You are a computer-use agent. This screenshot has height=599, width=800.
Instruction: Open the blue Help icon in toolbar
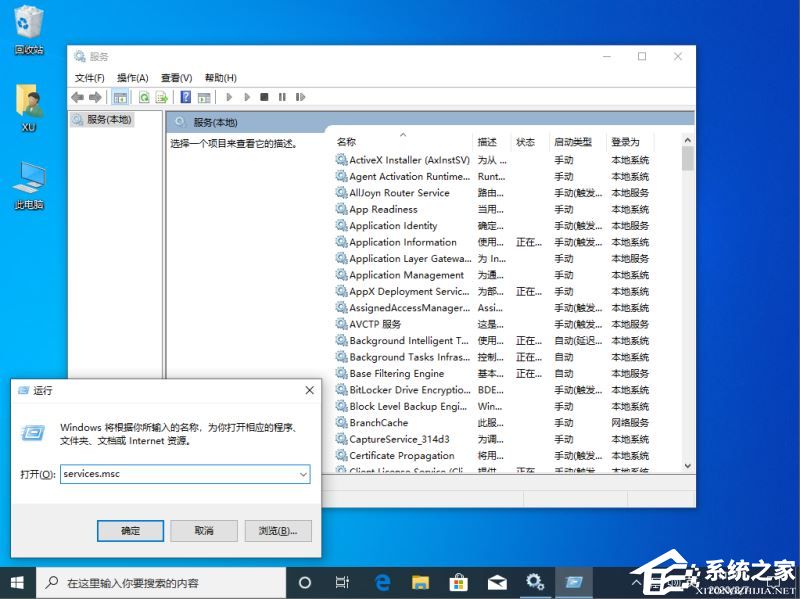[x=185, y=97]
